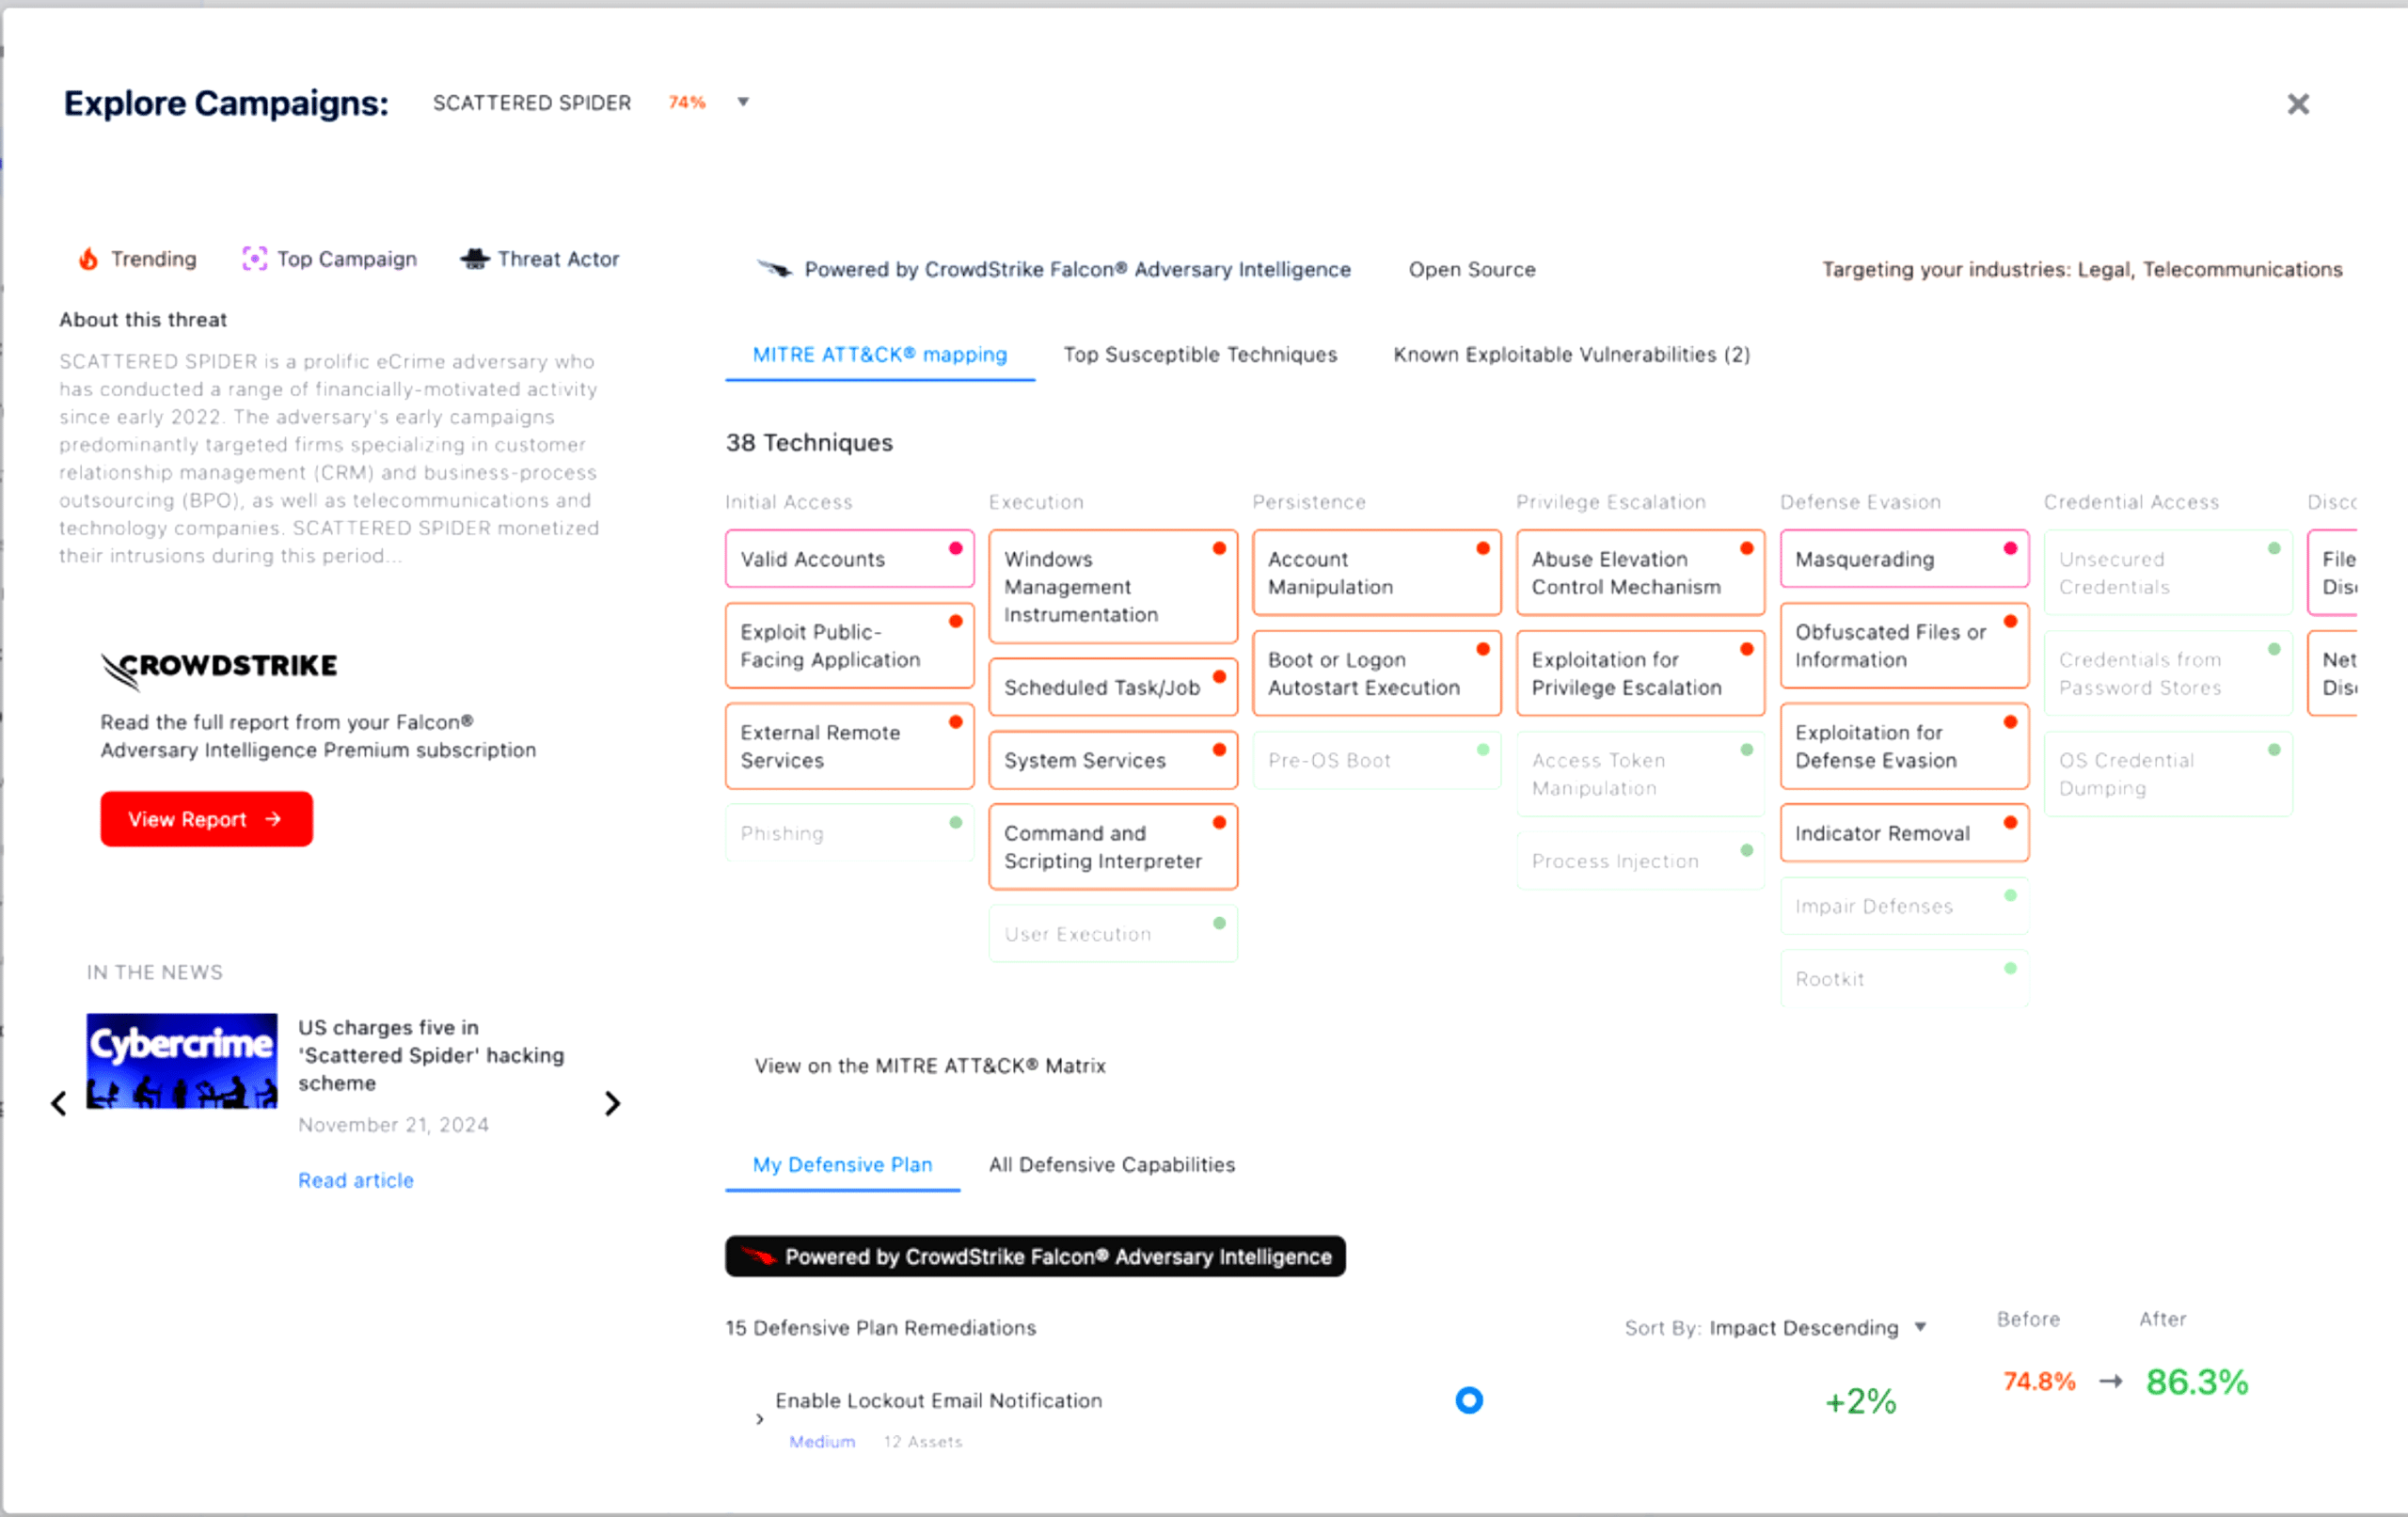Select All Defensive Capabilities tab
This screenshot has width=2408, height=1517.
[x=1112, y=1165]
